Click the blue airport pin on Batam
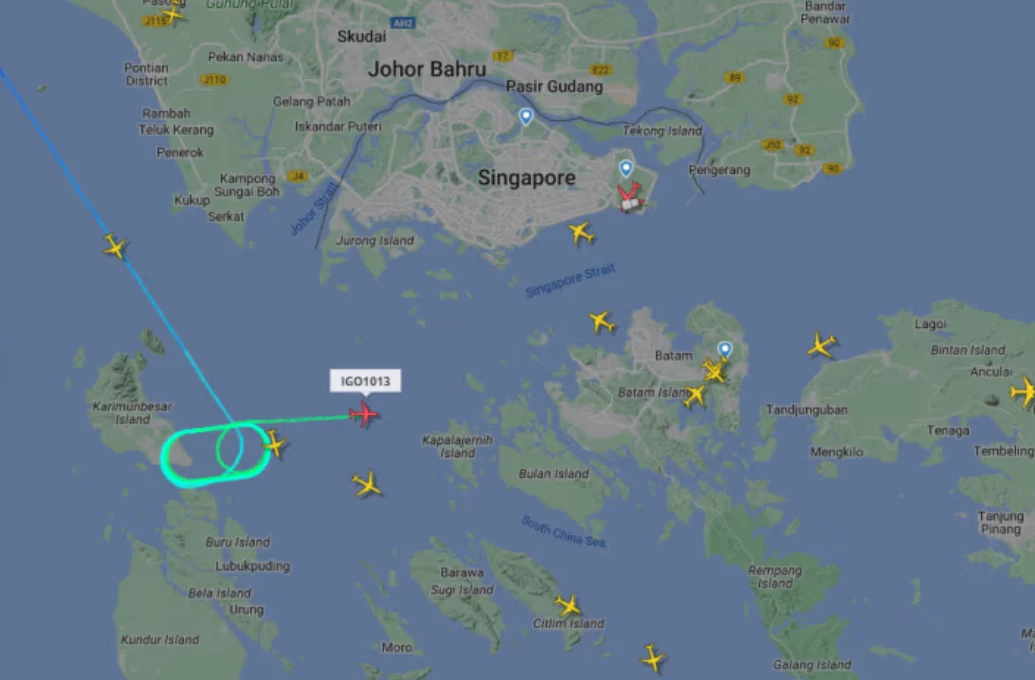This screenshot has width=1035, height=680. [725, 349]
